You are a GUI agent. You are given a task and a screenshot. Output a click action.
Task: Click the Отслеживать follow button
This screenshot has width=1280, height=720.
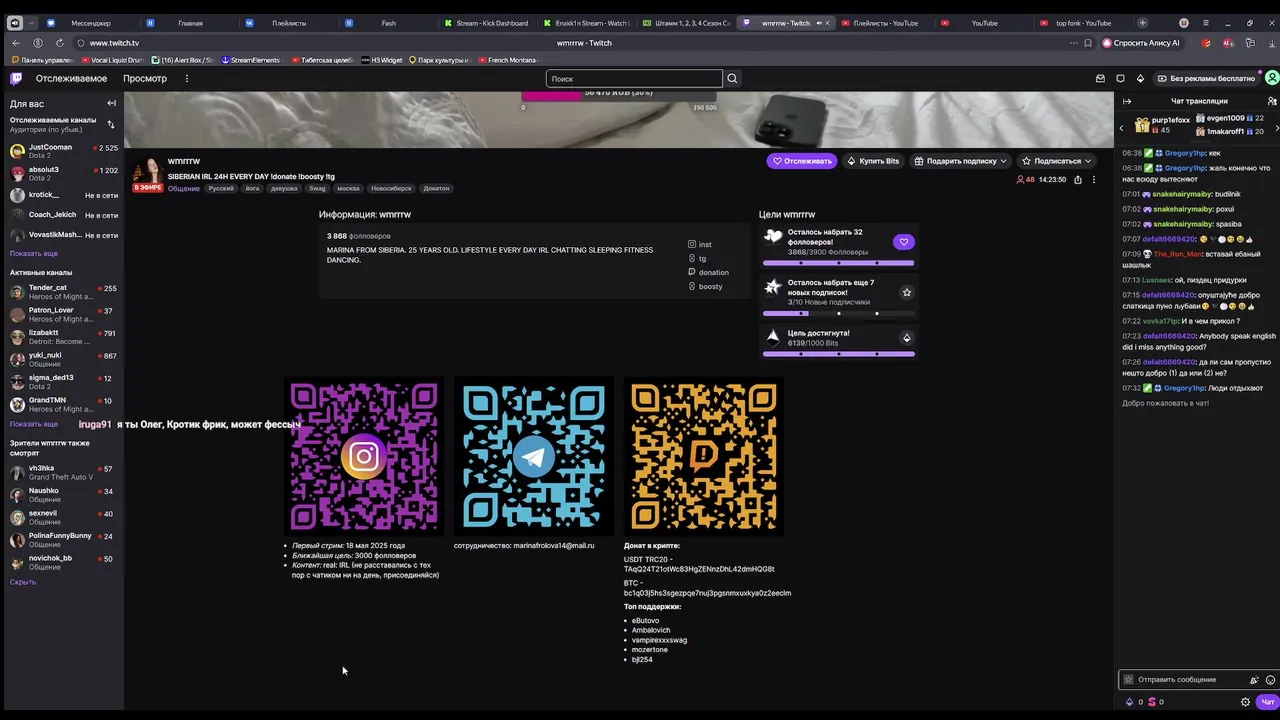[801, 161]
